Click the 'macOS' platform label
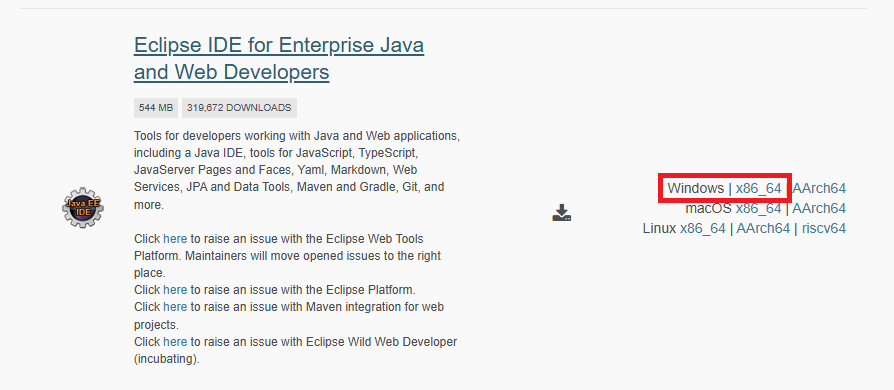This screenshot has height=390, width=894. pos(708,208)
